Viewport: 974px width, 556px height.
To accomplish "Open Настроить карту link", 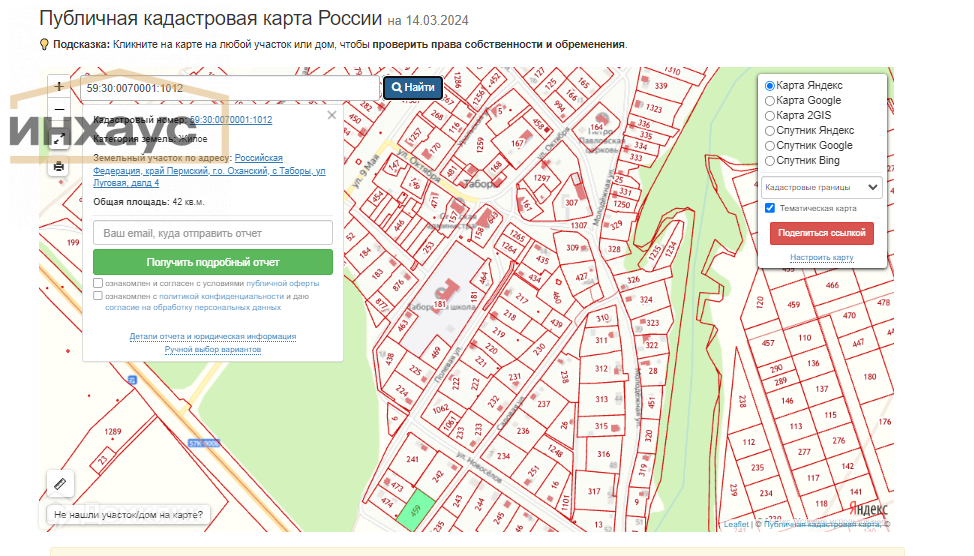I will (x=822, y=257).
